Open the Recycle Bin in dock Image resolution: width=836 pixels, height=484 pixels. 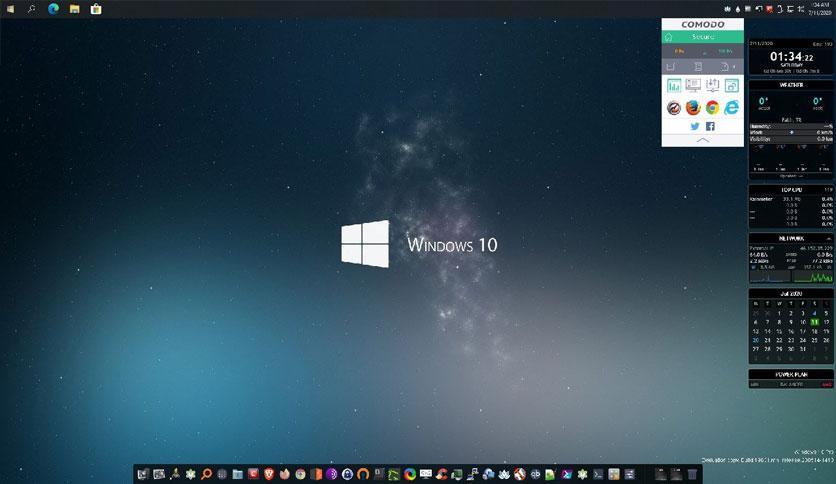[692, 474]
